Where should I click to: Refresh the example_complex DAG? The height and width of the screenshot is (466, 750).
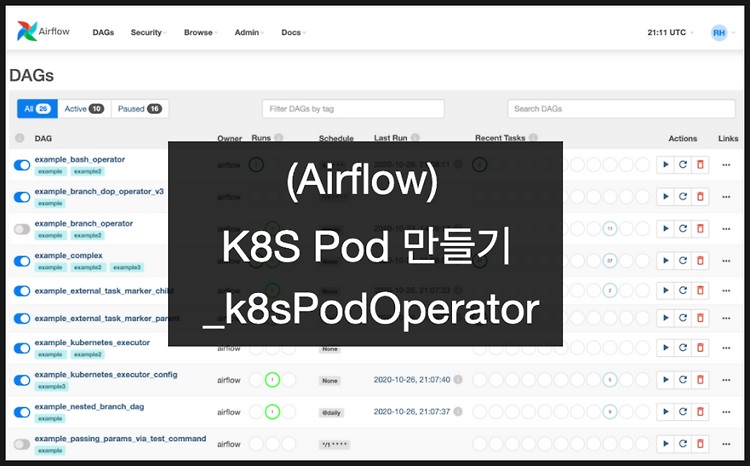683,261
